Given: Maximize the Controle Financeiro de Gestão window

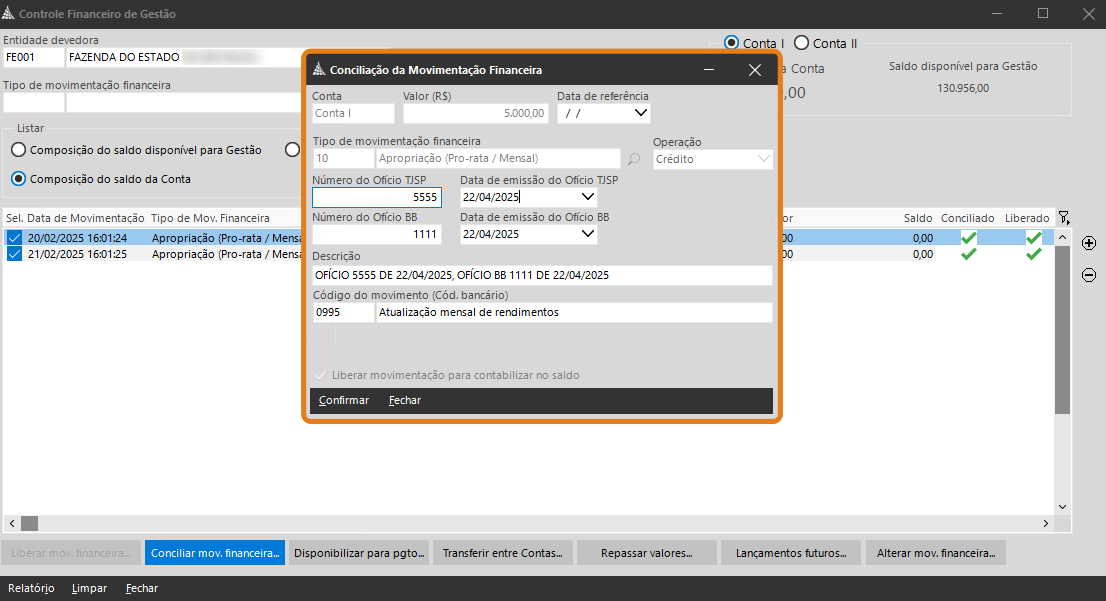Looking at the screenshot, I should click(x=1043, y=13).
